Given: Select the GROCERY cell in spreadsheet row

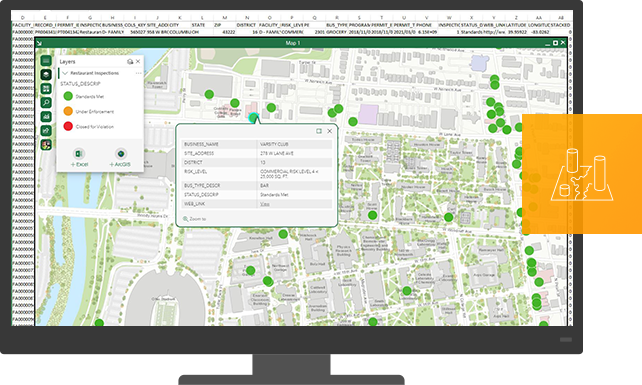Looking at the screenshot, I should [337, 32].
